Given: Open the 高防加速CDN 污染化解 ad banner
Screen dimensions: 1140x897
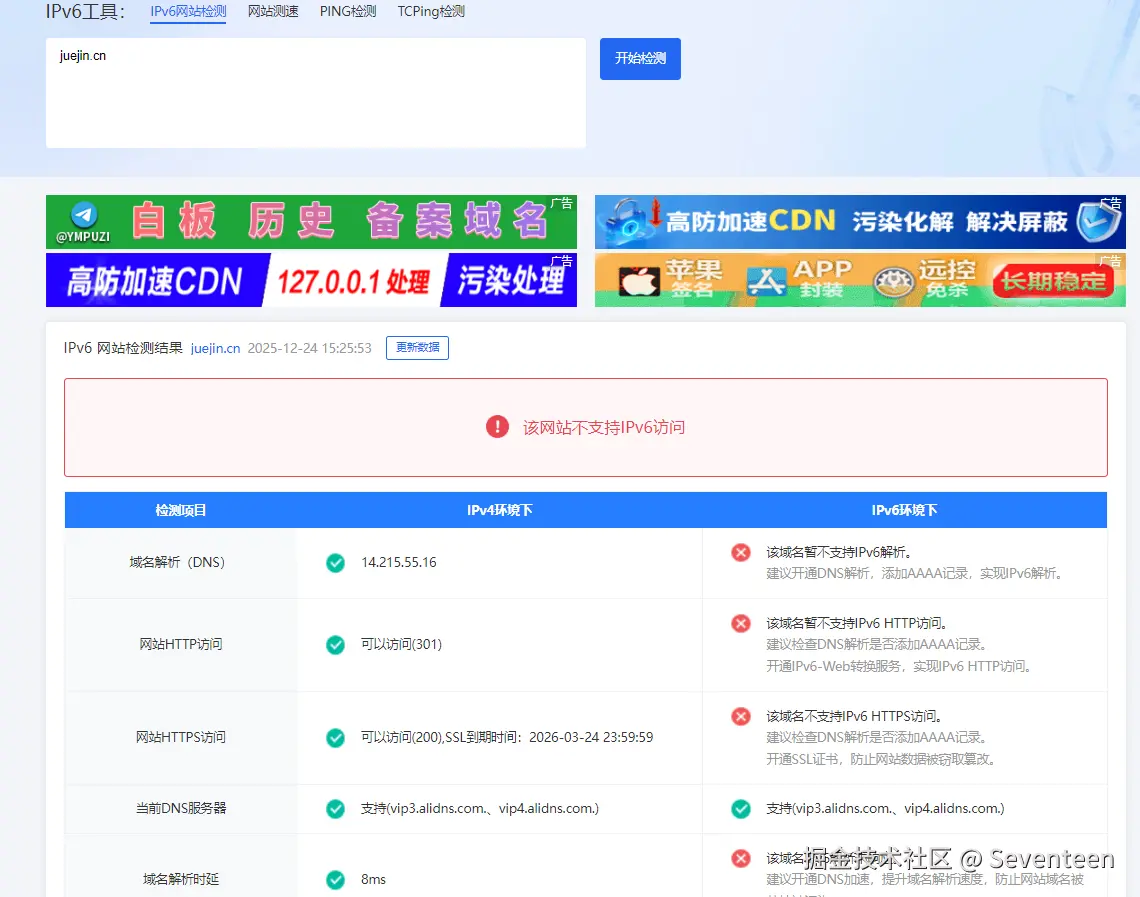Looking at the screenshot, I should coord(860,222).
